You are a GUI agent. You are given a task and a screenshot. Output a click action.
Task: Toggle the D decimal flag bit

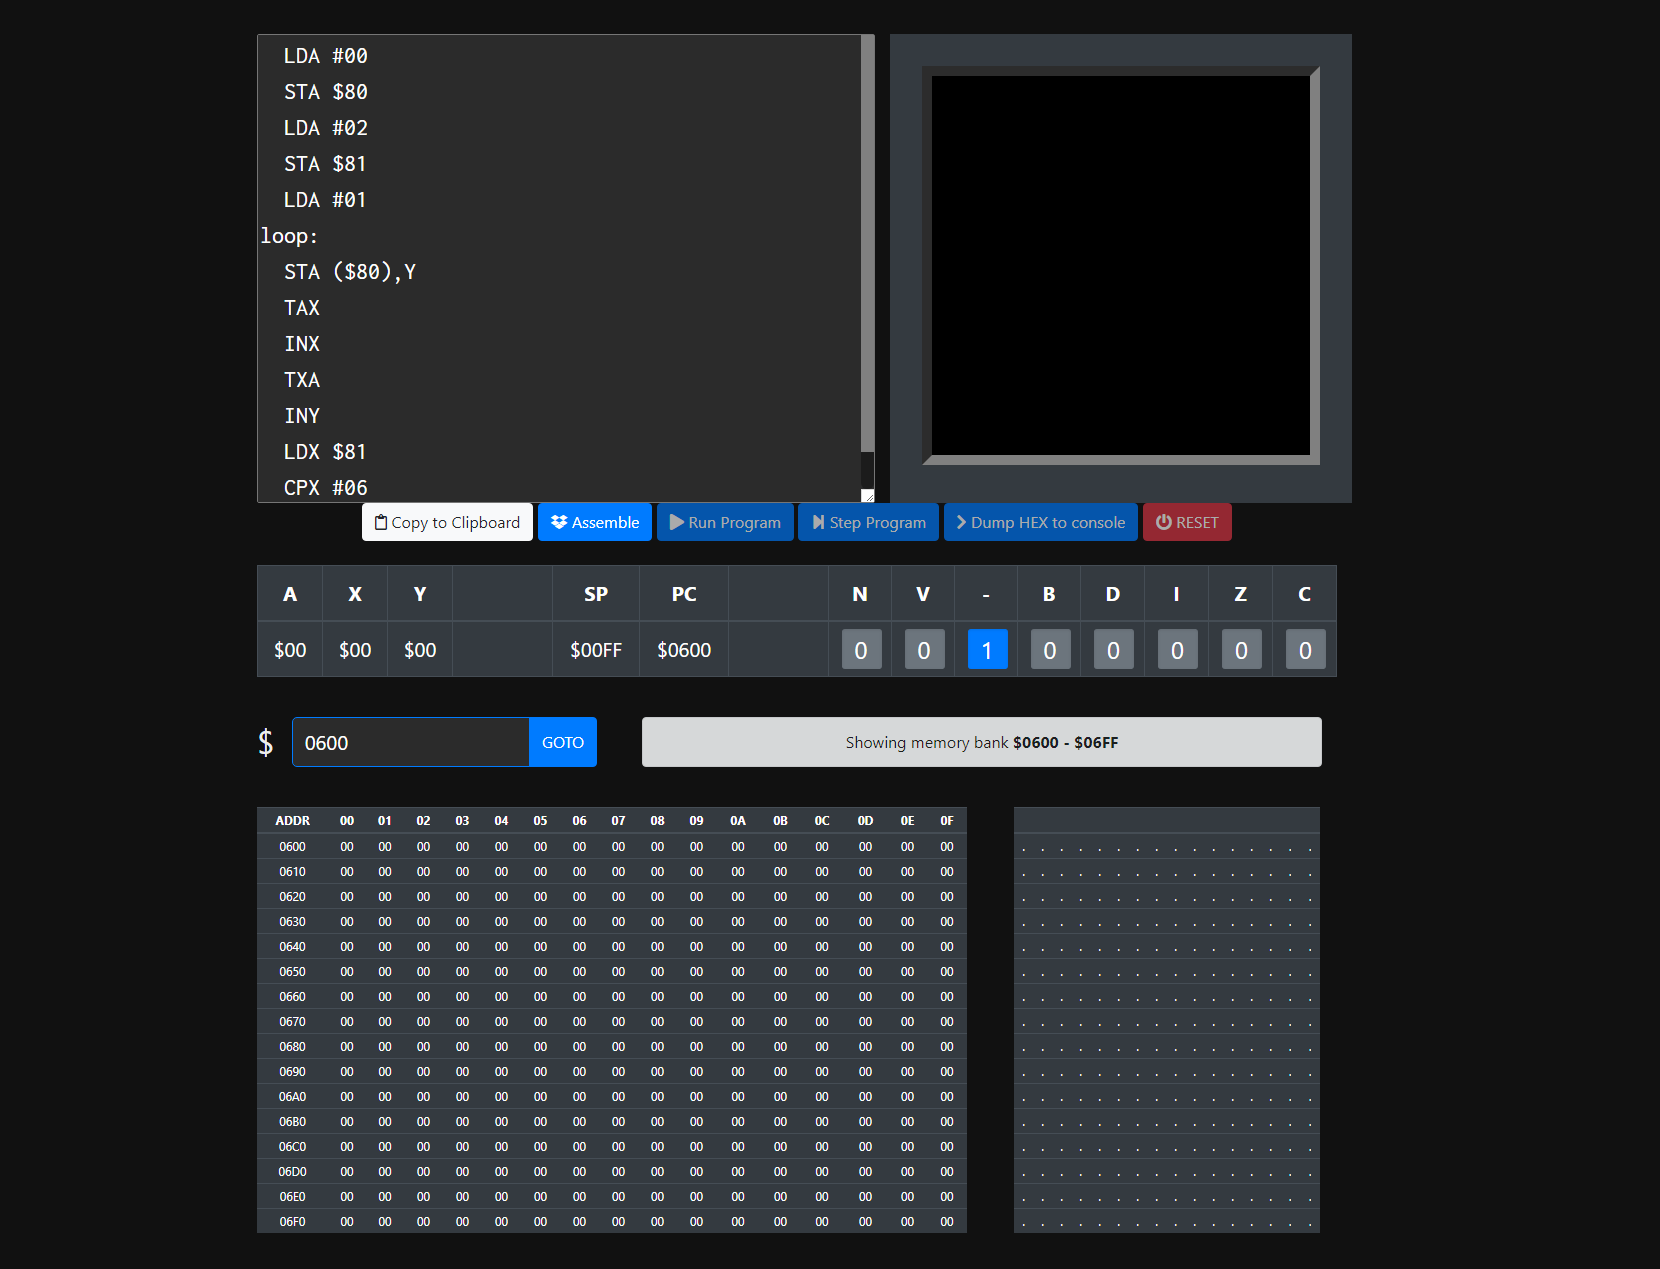point(1113,650)
